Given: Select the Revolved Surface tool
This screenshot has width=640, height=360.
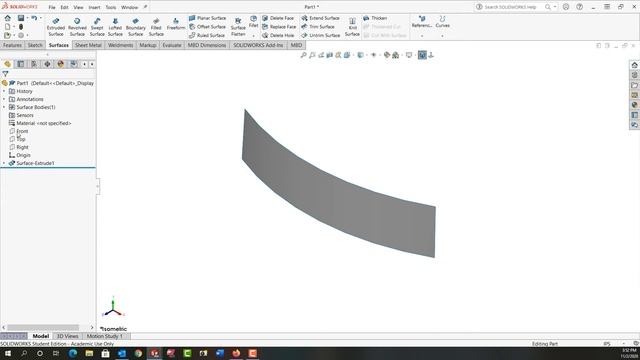Looking at the screenshot, I should (x=77, y=27).
